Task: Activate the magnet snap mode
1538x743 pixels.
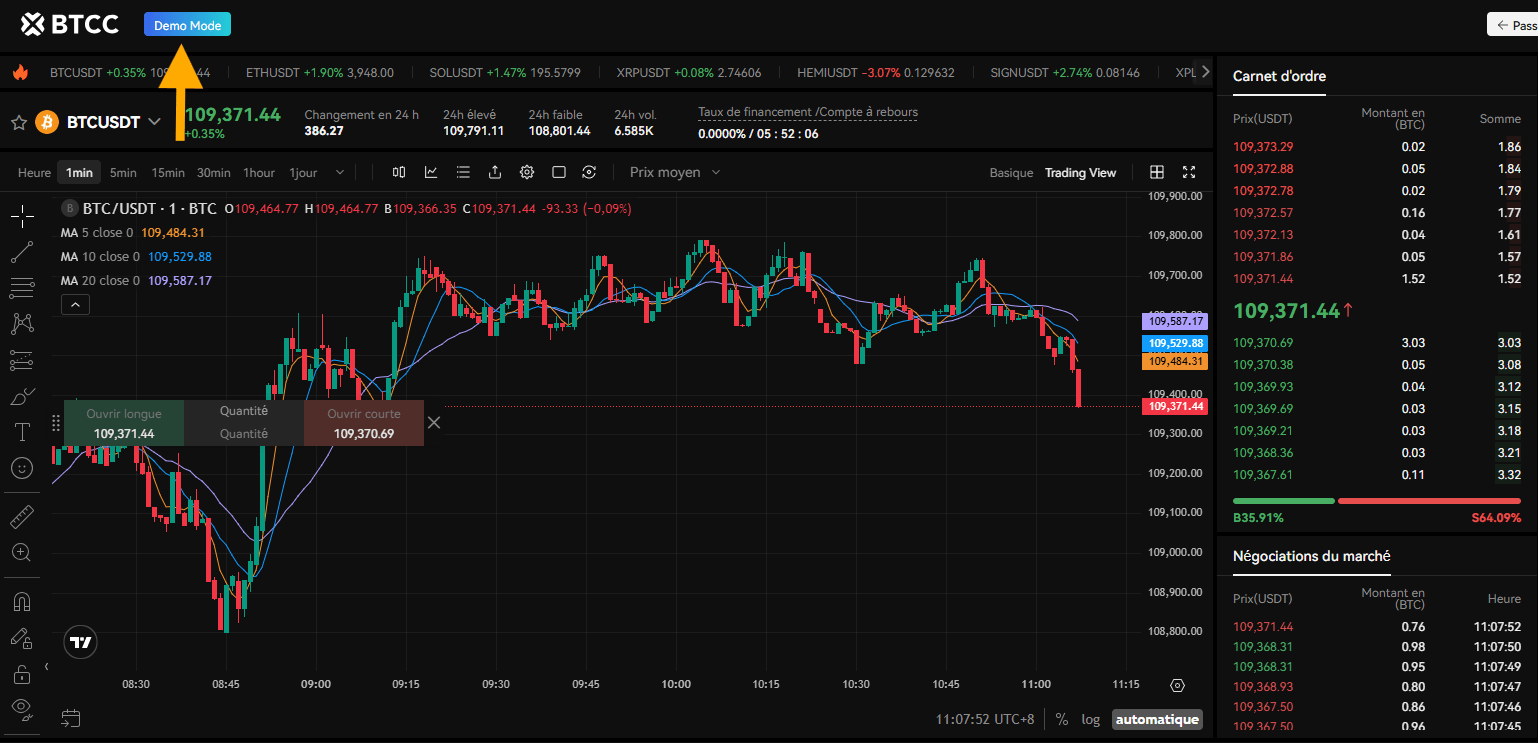Action: tap(22, 602)
